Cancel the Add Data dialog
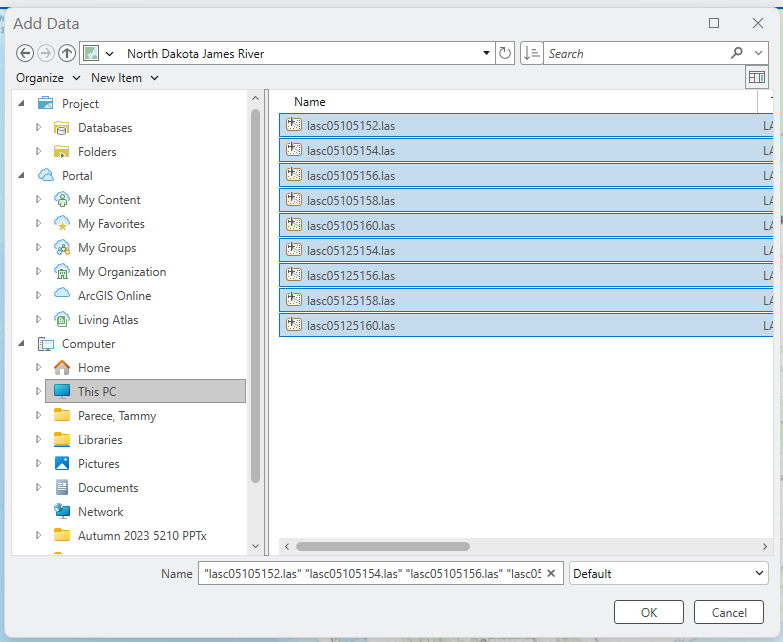The image size is (783, 642). click(729, 612)
